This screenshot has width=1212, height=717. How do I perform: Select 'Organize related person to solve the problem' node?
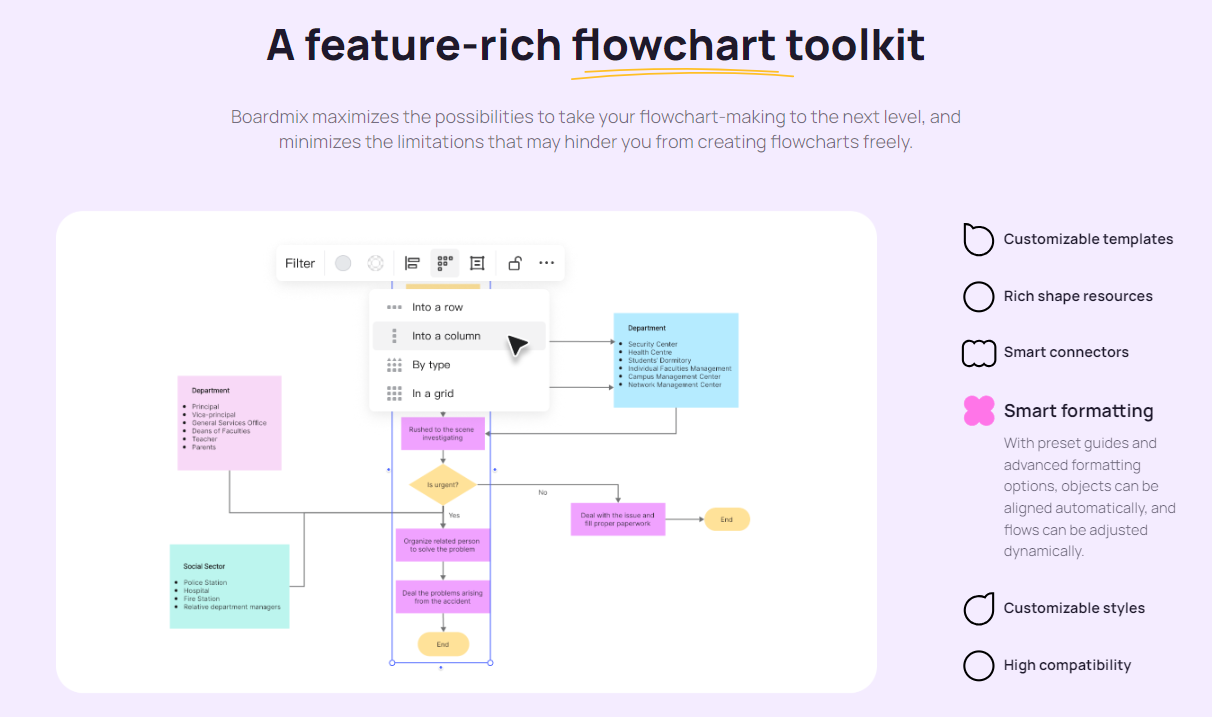443,545
